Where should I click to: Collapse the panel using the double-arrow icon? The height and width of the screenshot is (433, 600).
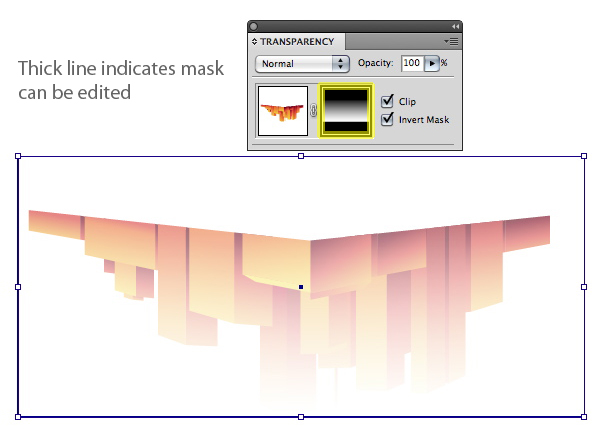(x=455, y=26)
